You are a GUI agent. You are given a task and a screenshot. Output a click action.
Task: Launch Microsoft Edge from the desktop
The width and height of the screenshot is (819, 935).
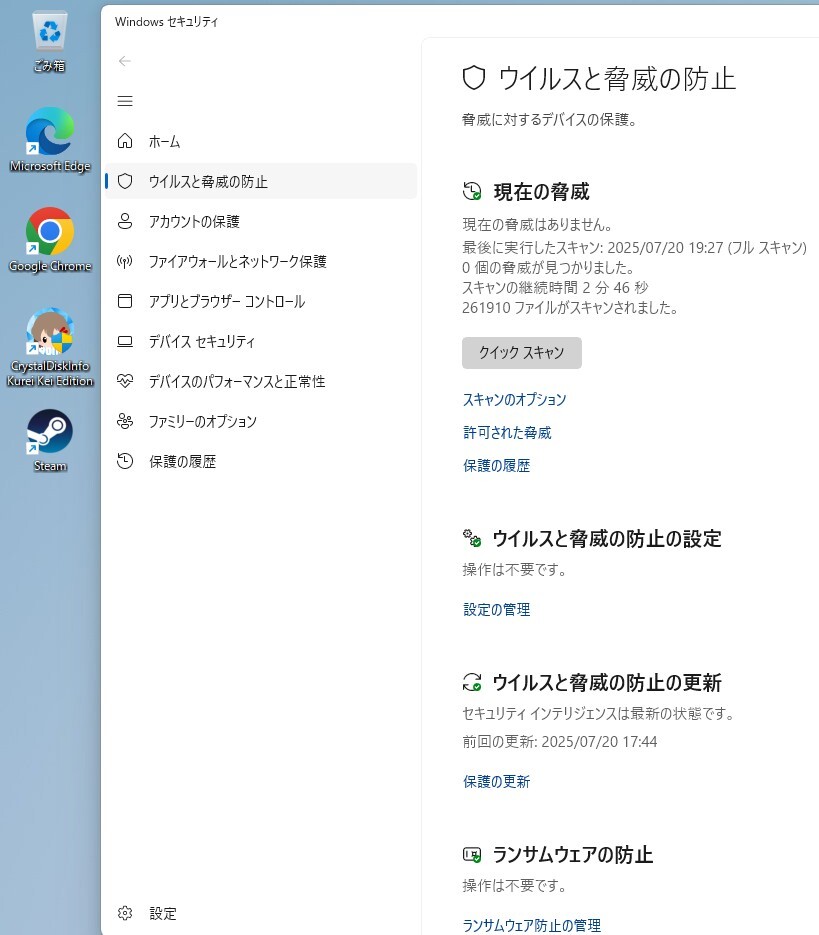click(x=50, y=140)
